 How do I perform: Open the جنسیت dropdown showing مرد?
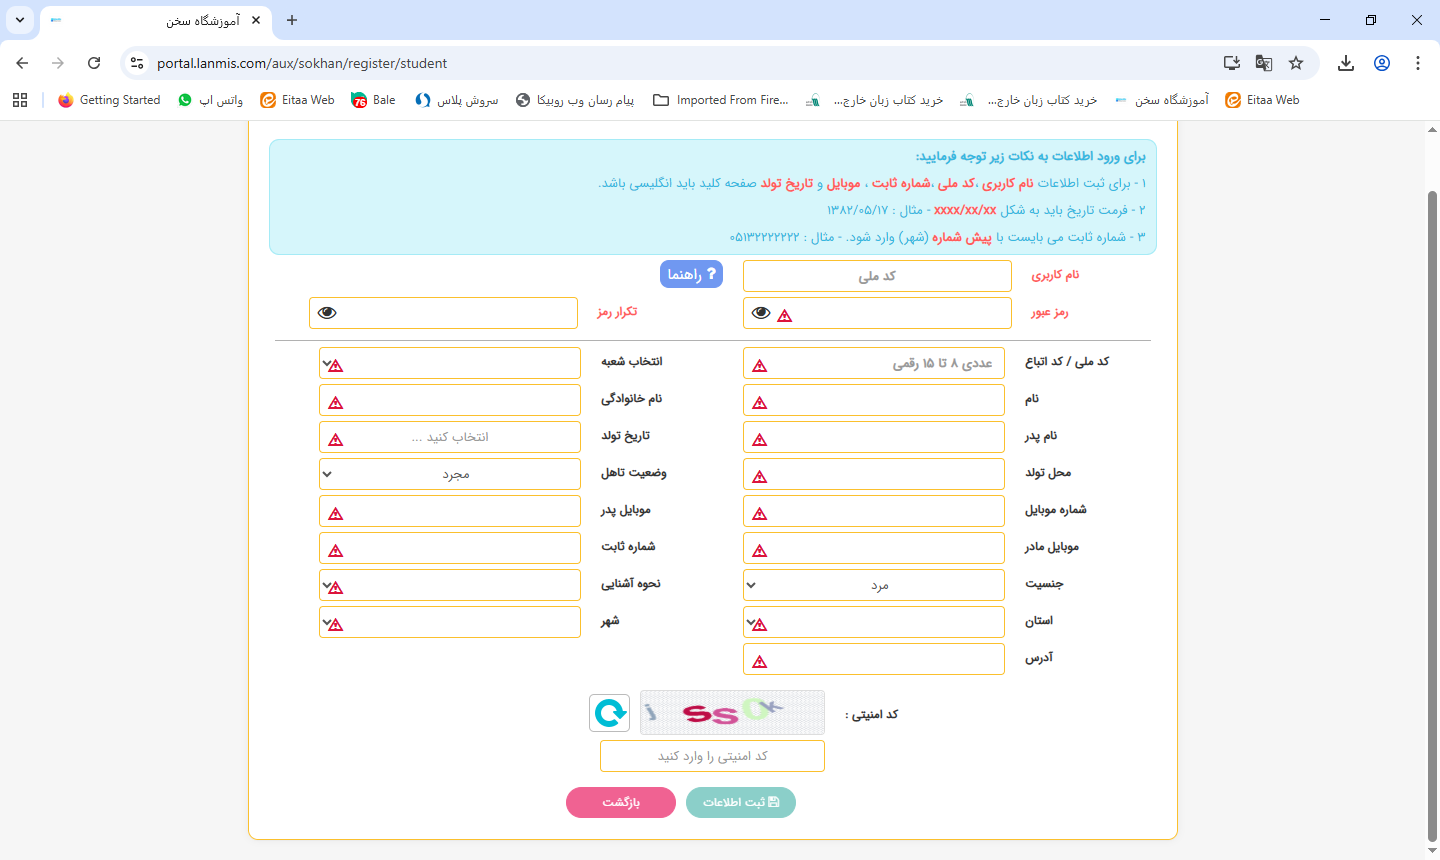[x=873, y=584]
